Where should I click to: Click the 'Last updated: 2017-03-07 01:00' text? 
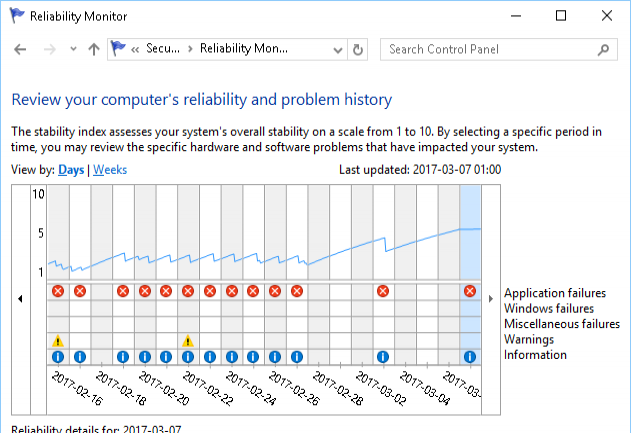tap(420, 170)
